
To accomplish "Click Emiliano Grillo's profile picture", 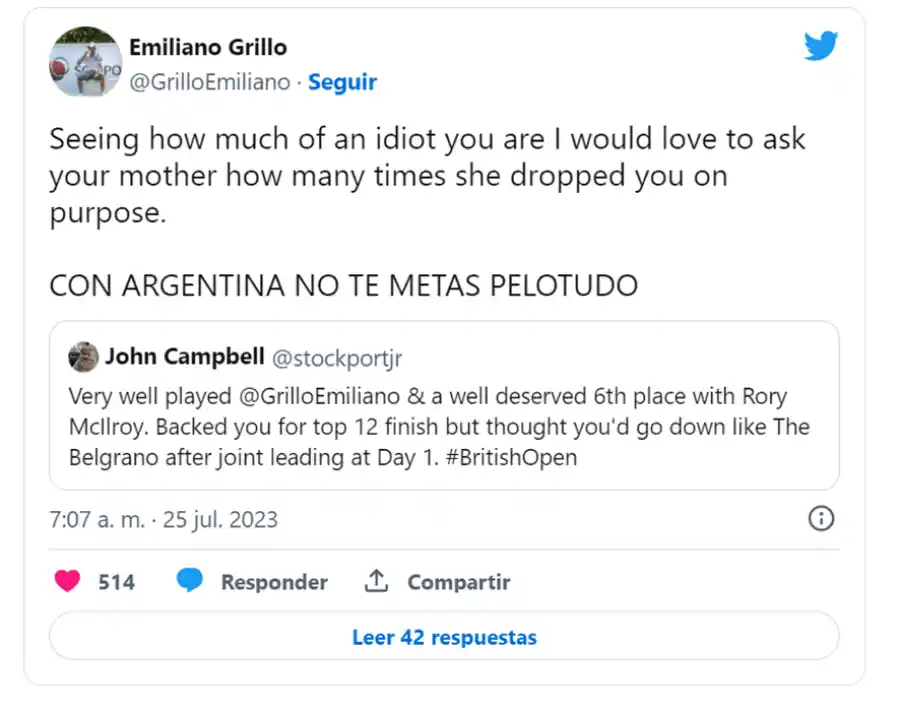I will (84, 62).
